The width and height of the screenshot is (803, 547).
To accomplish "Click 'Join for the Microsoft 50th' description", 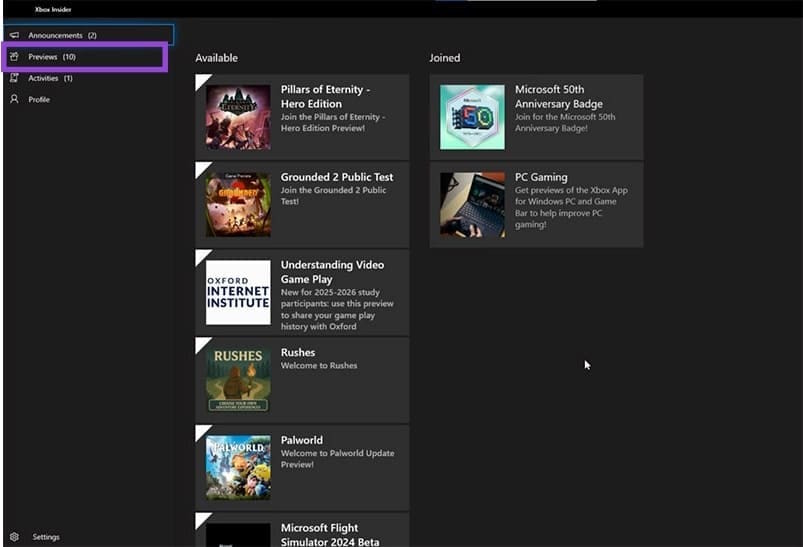I will [565, 122].
